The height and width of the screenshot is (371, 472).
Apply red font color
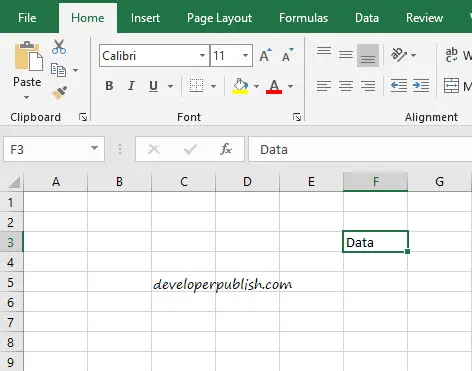pos(274,86)
